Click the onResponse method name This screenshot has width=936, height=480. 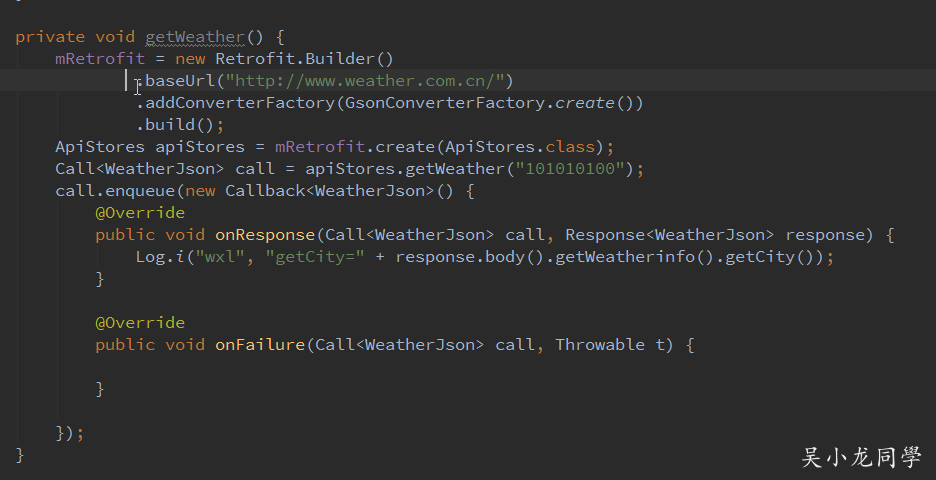click(x=264, y=235)
